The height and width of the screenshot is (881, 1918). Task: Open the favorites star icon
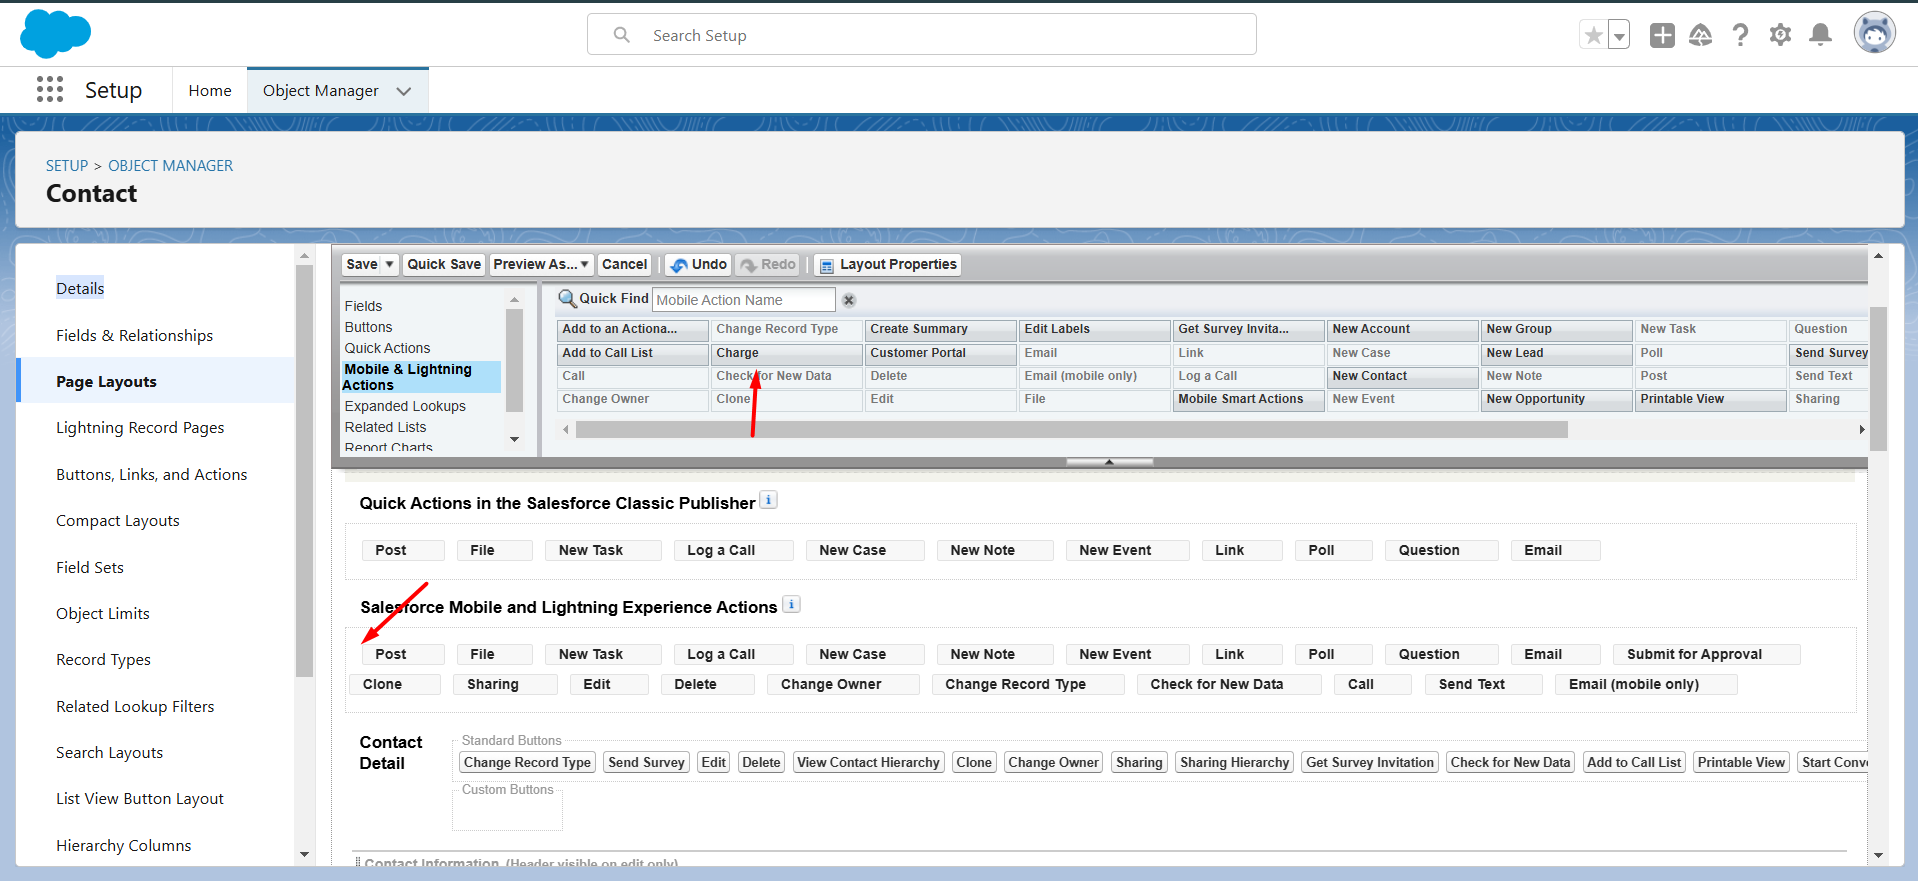tap(1594, 35)
